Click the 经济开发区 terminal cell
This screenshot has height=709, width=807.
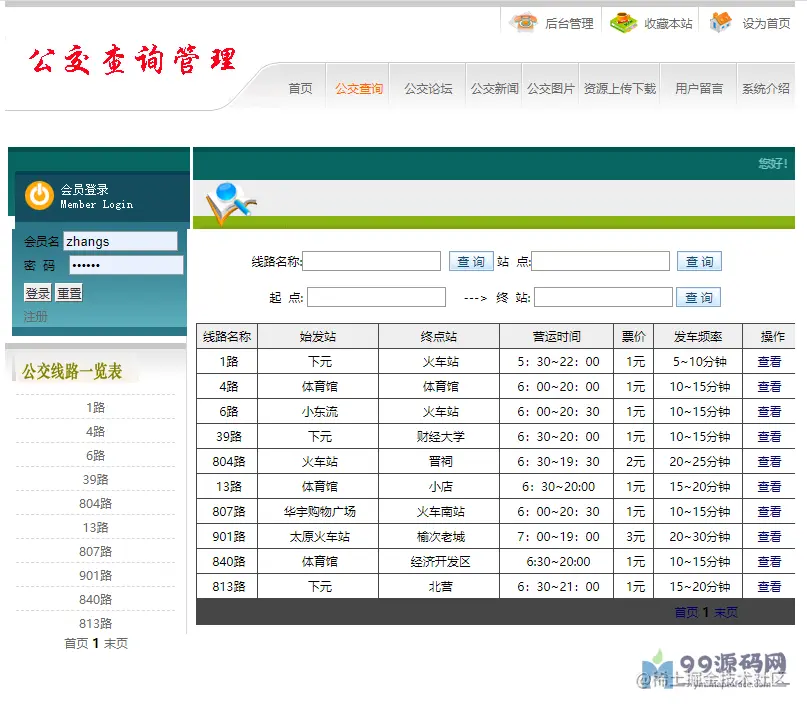(441, 561)
